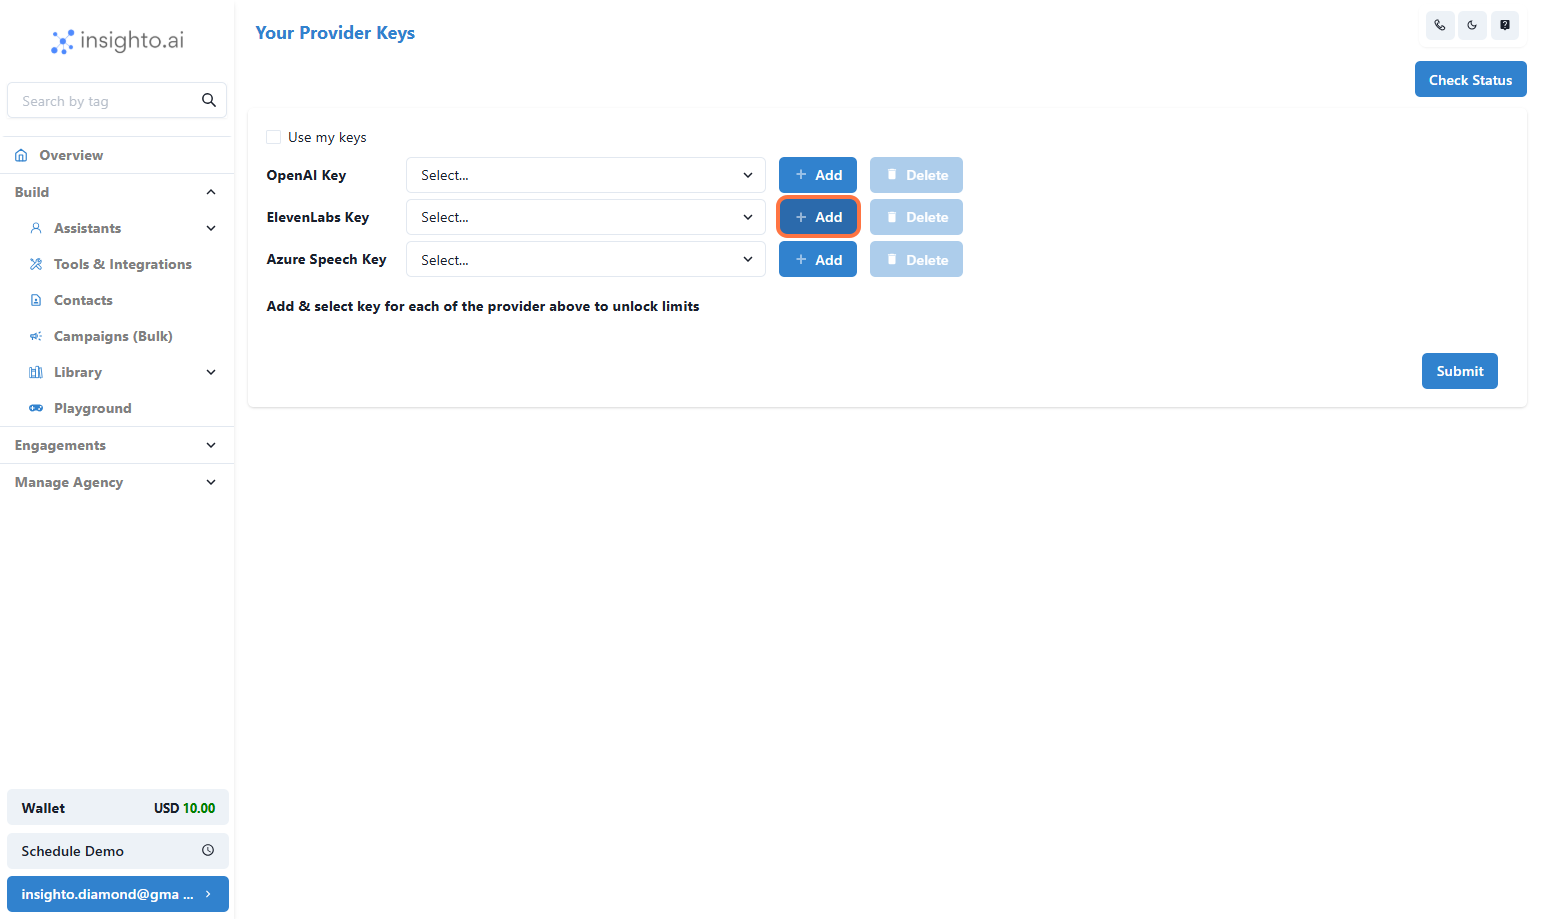Click plus icon in Azure Speech Add button
The height and width of the screenshot is (919, 1541).
tap(801, 259)
